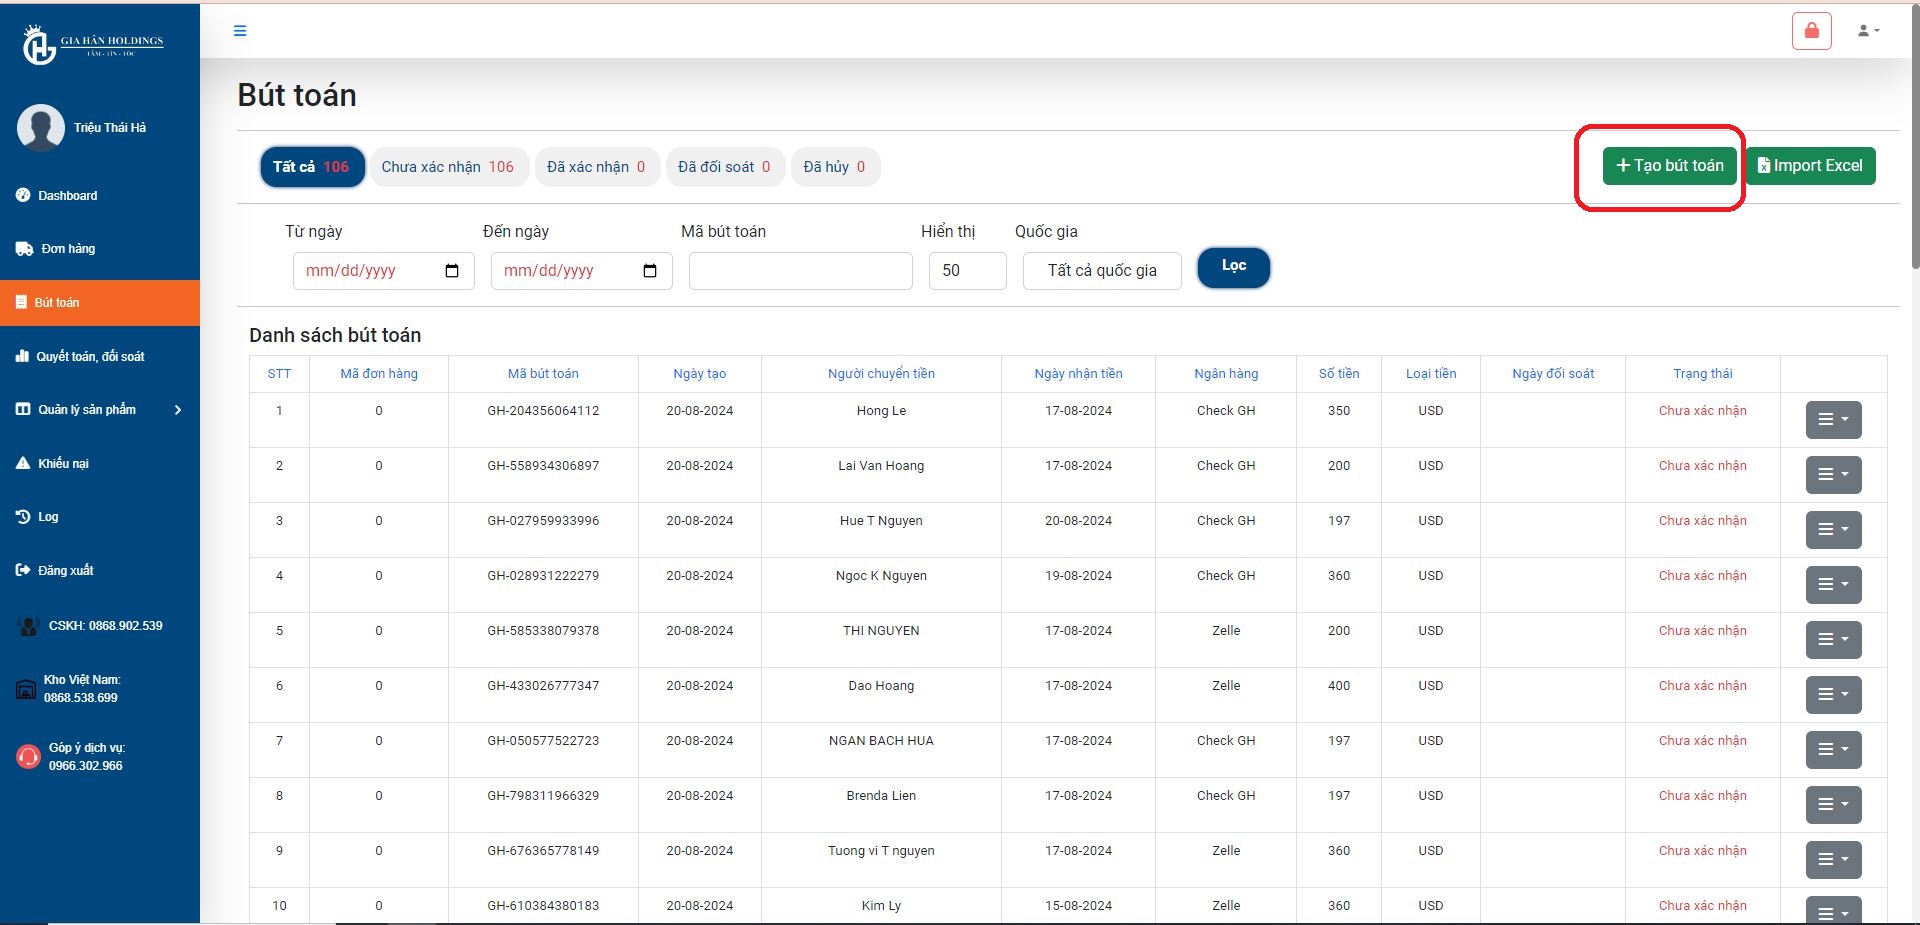Image resolution: width=1920 pixels, height=925 pixels.
Task: Open action menu for row 1
Action: pyautogui.click(x=1833, y=420)
